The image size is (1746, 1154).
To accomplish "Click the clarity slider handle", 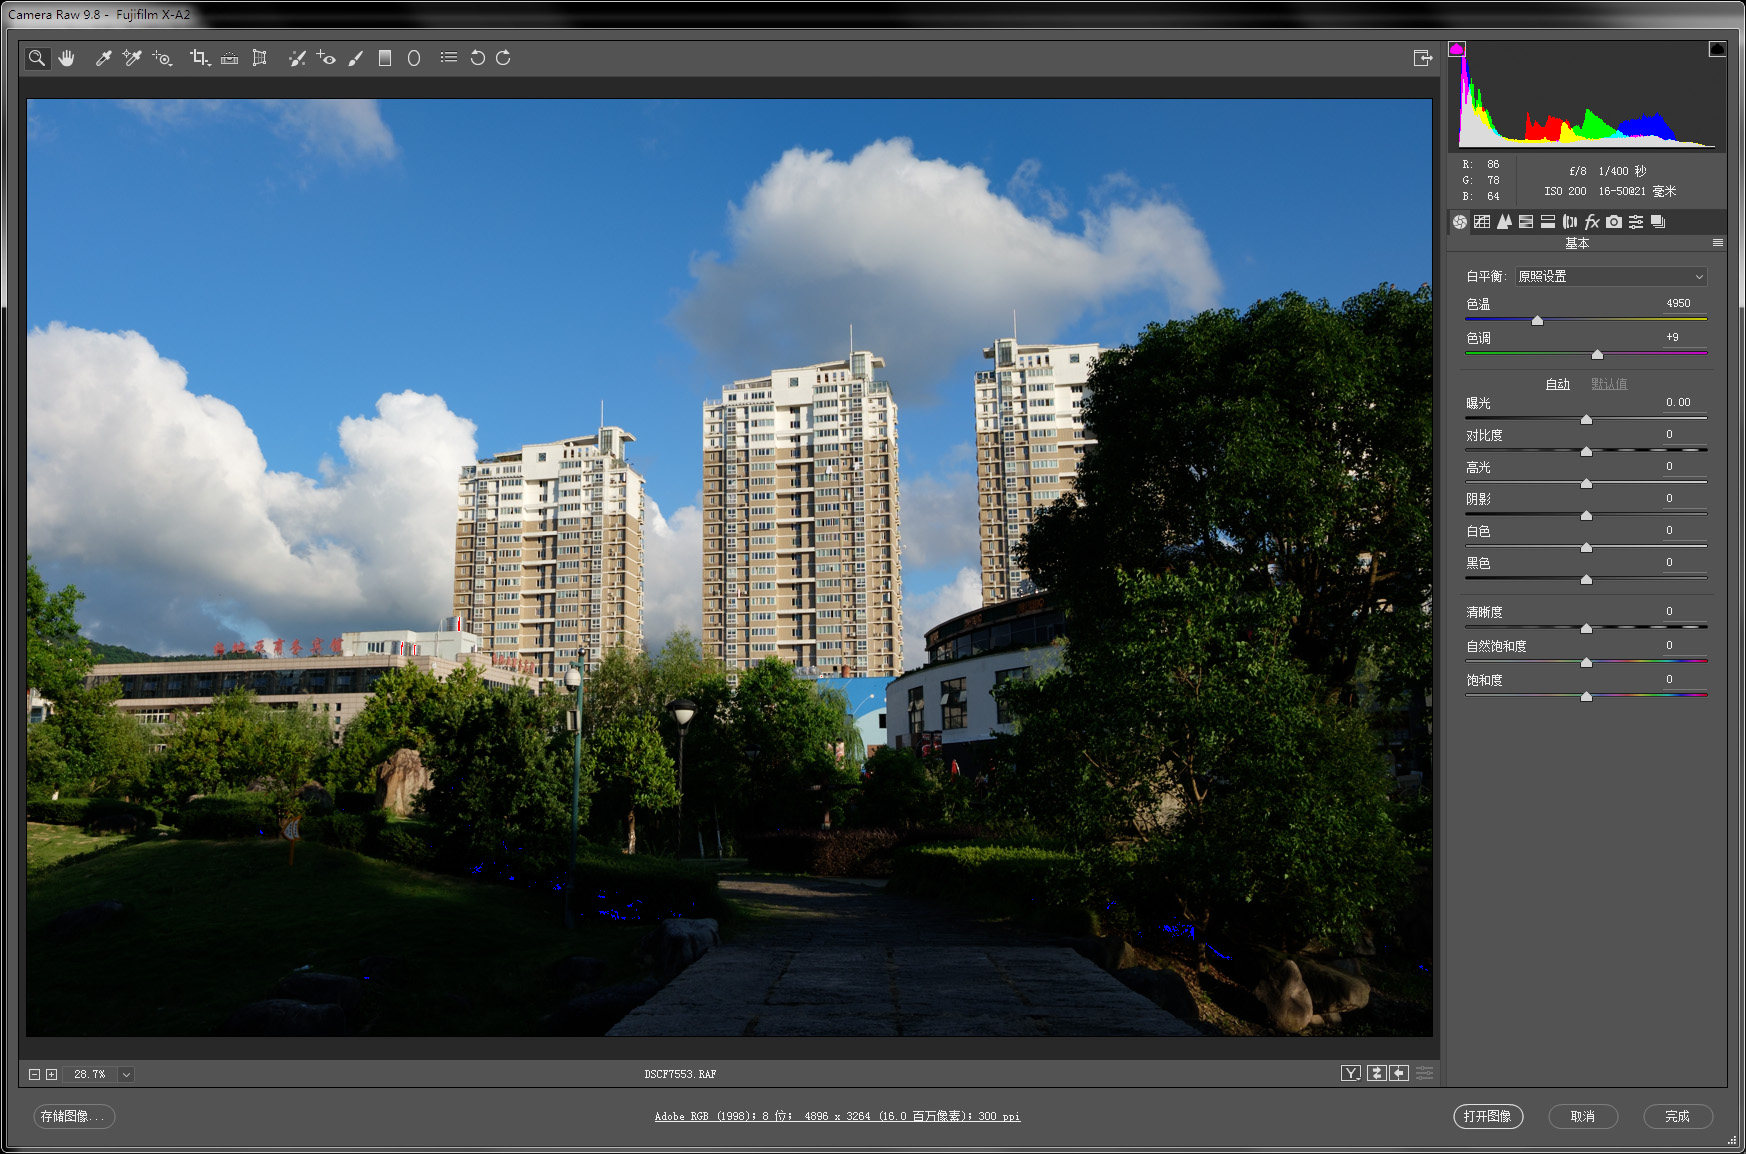I will tap(1586, 628).
